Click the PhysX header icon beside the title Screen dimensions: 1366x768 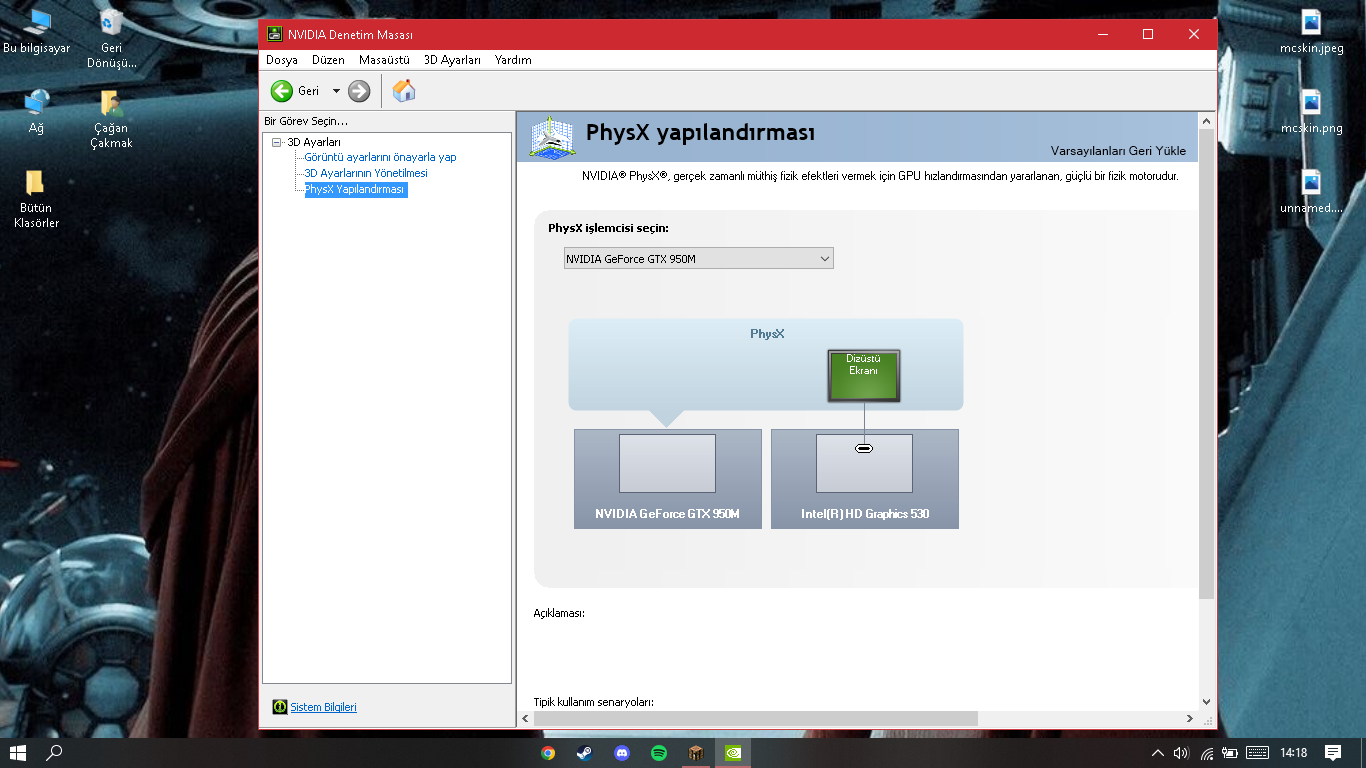pyautogui.click(x=553, y=137)
